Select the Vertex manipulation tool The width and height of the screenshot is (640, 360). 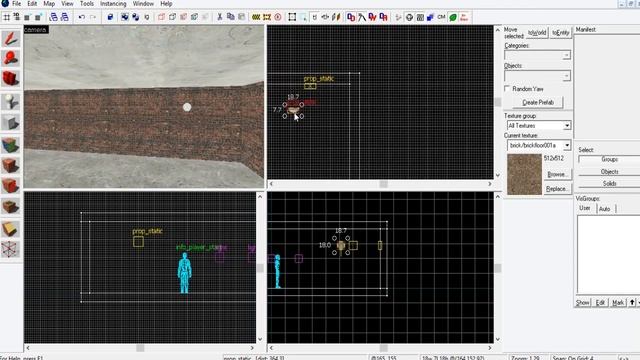[x=10, y=249]
